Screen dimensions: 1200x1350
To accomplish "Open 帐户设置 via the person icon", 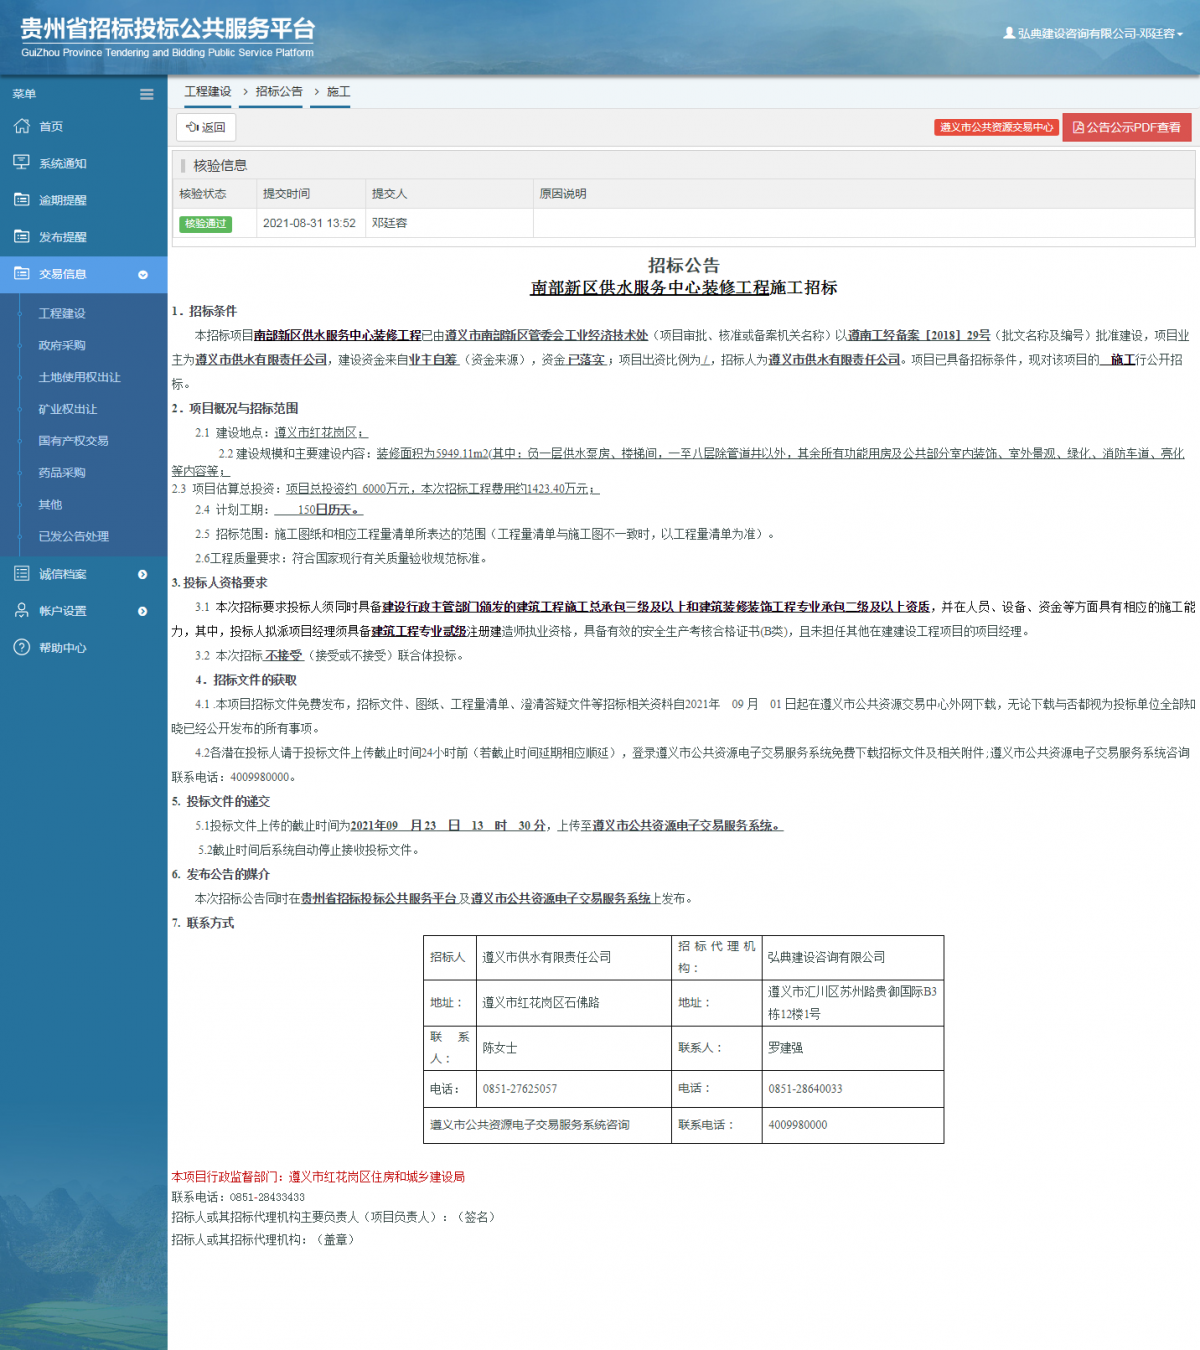I will coord(20,610).
